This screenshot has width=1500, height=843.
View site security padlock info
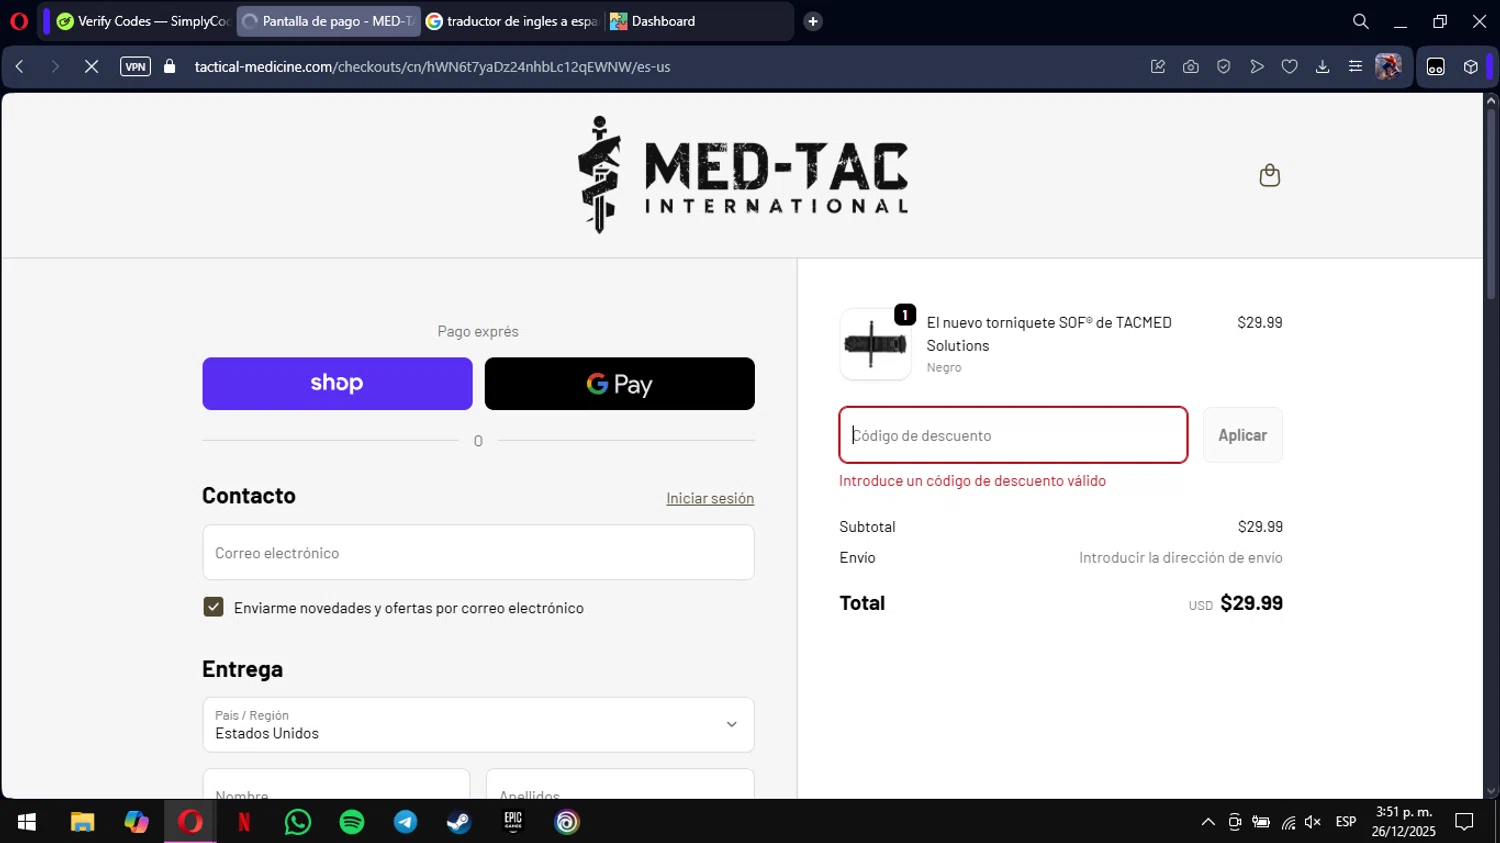[x=170, y=67]
